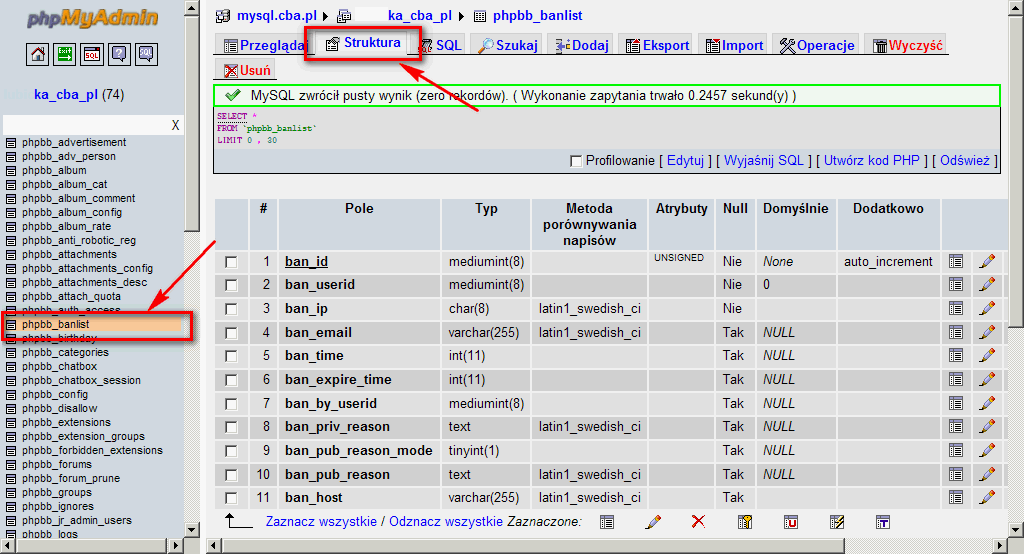This screenshot has width=1024, height=554.
Task: Open the Dodaj tab
Action: pyautogui.click(x=582, y=45)
